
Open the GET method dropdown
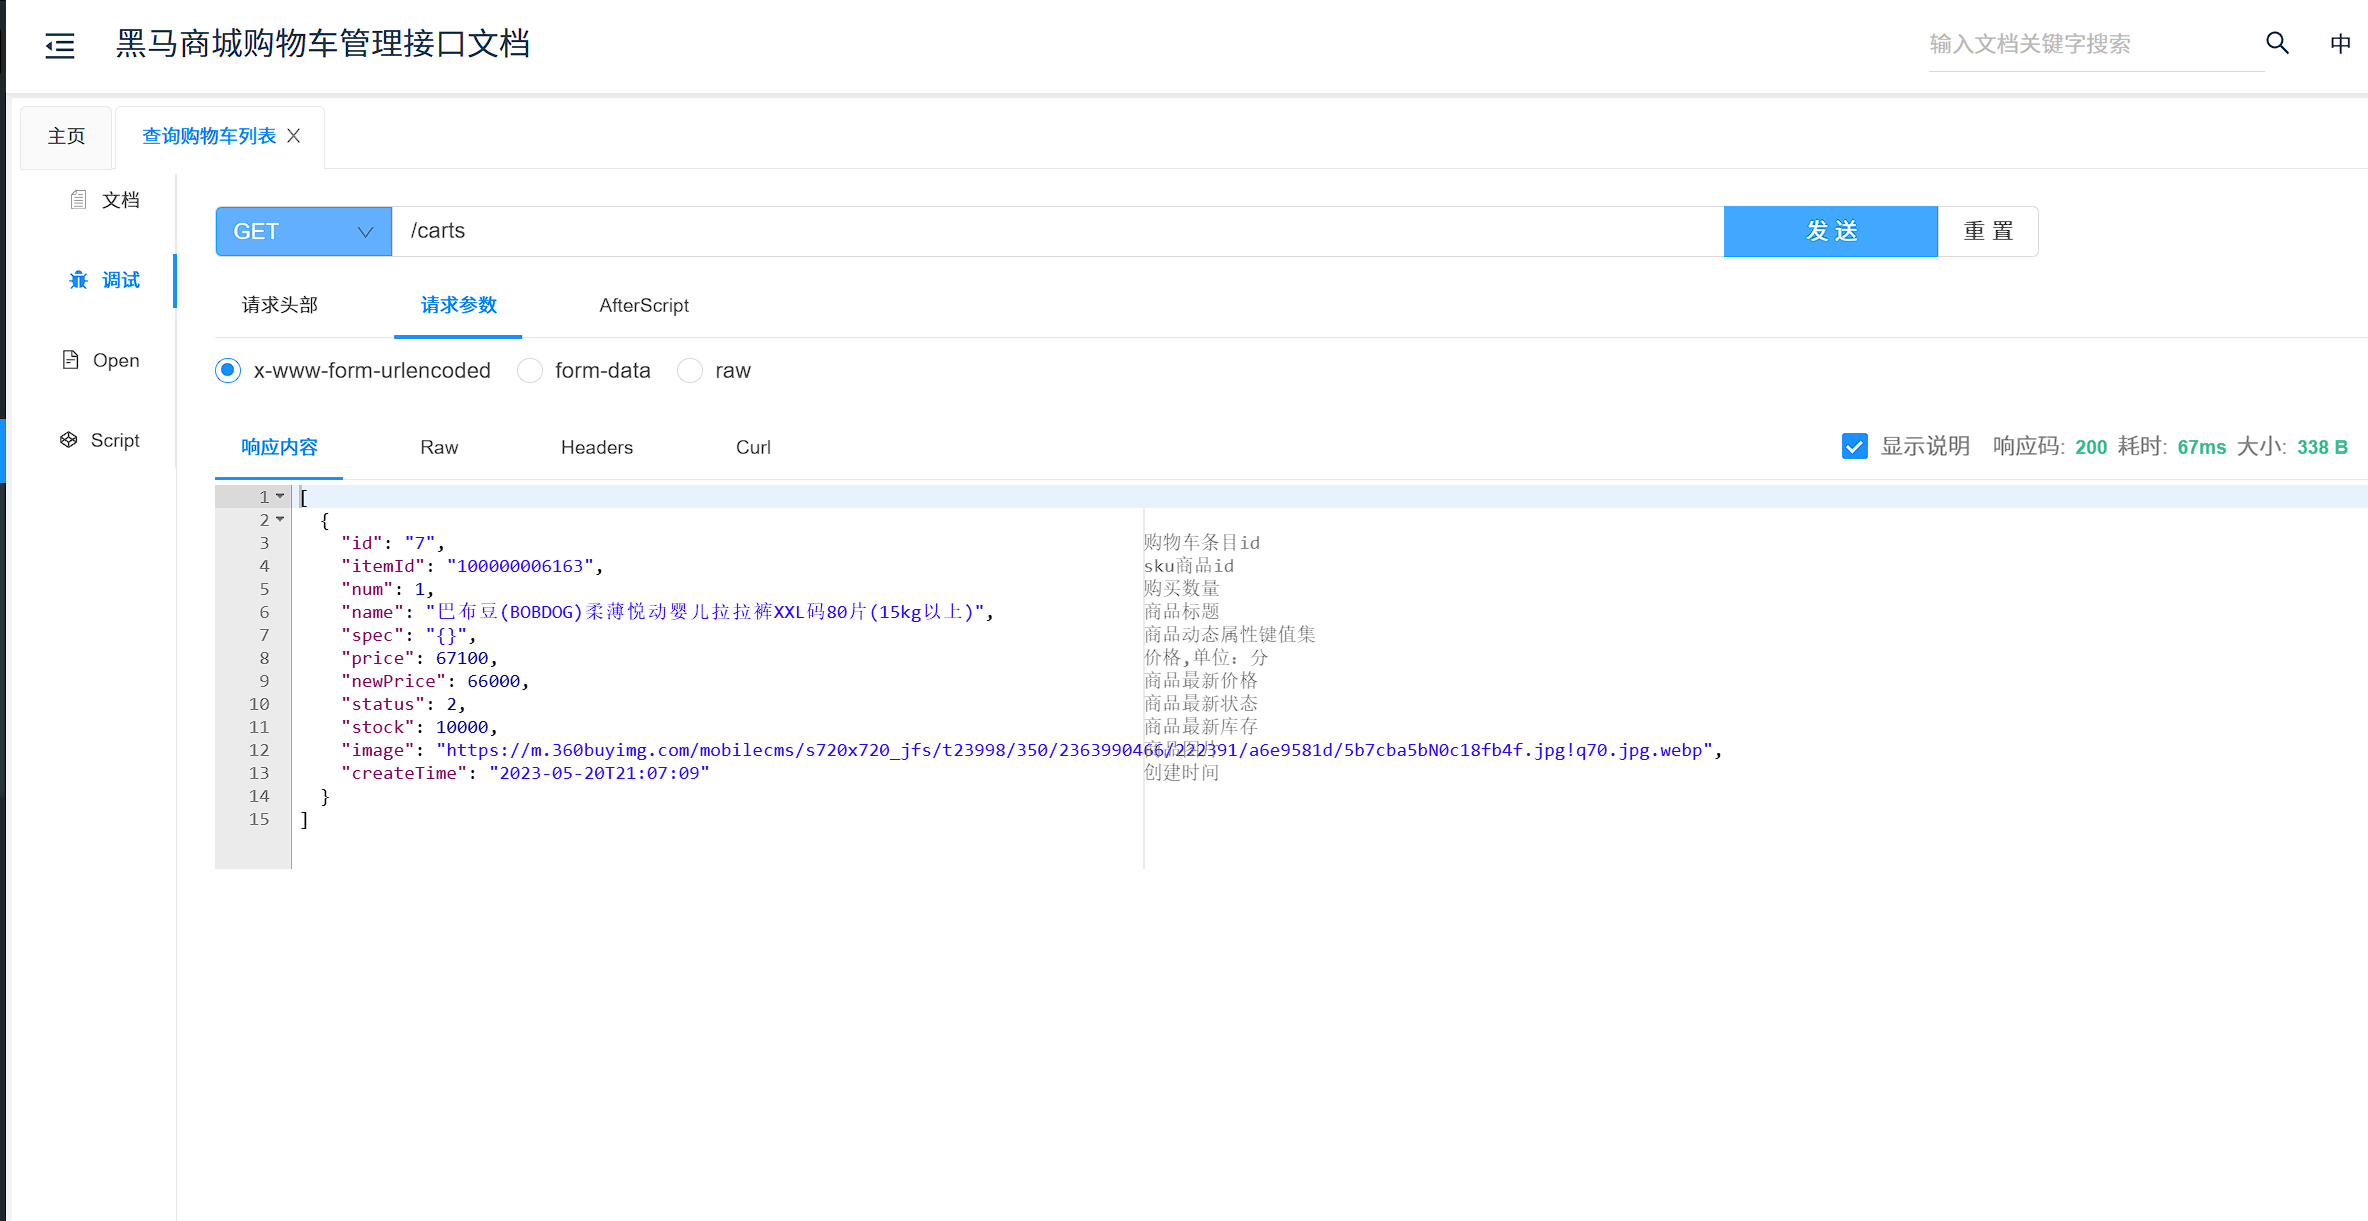click(x=303, y=232)
